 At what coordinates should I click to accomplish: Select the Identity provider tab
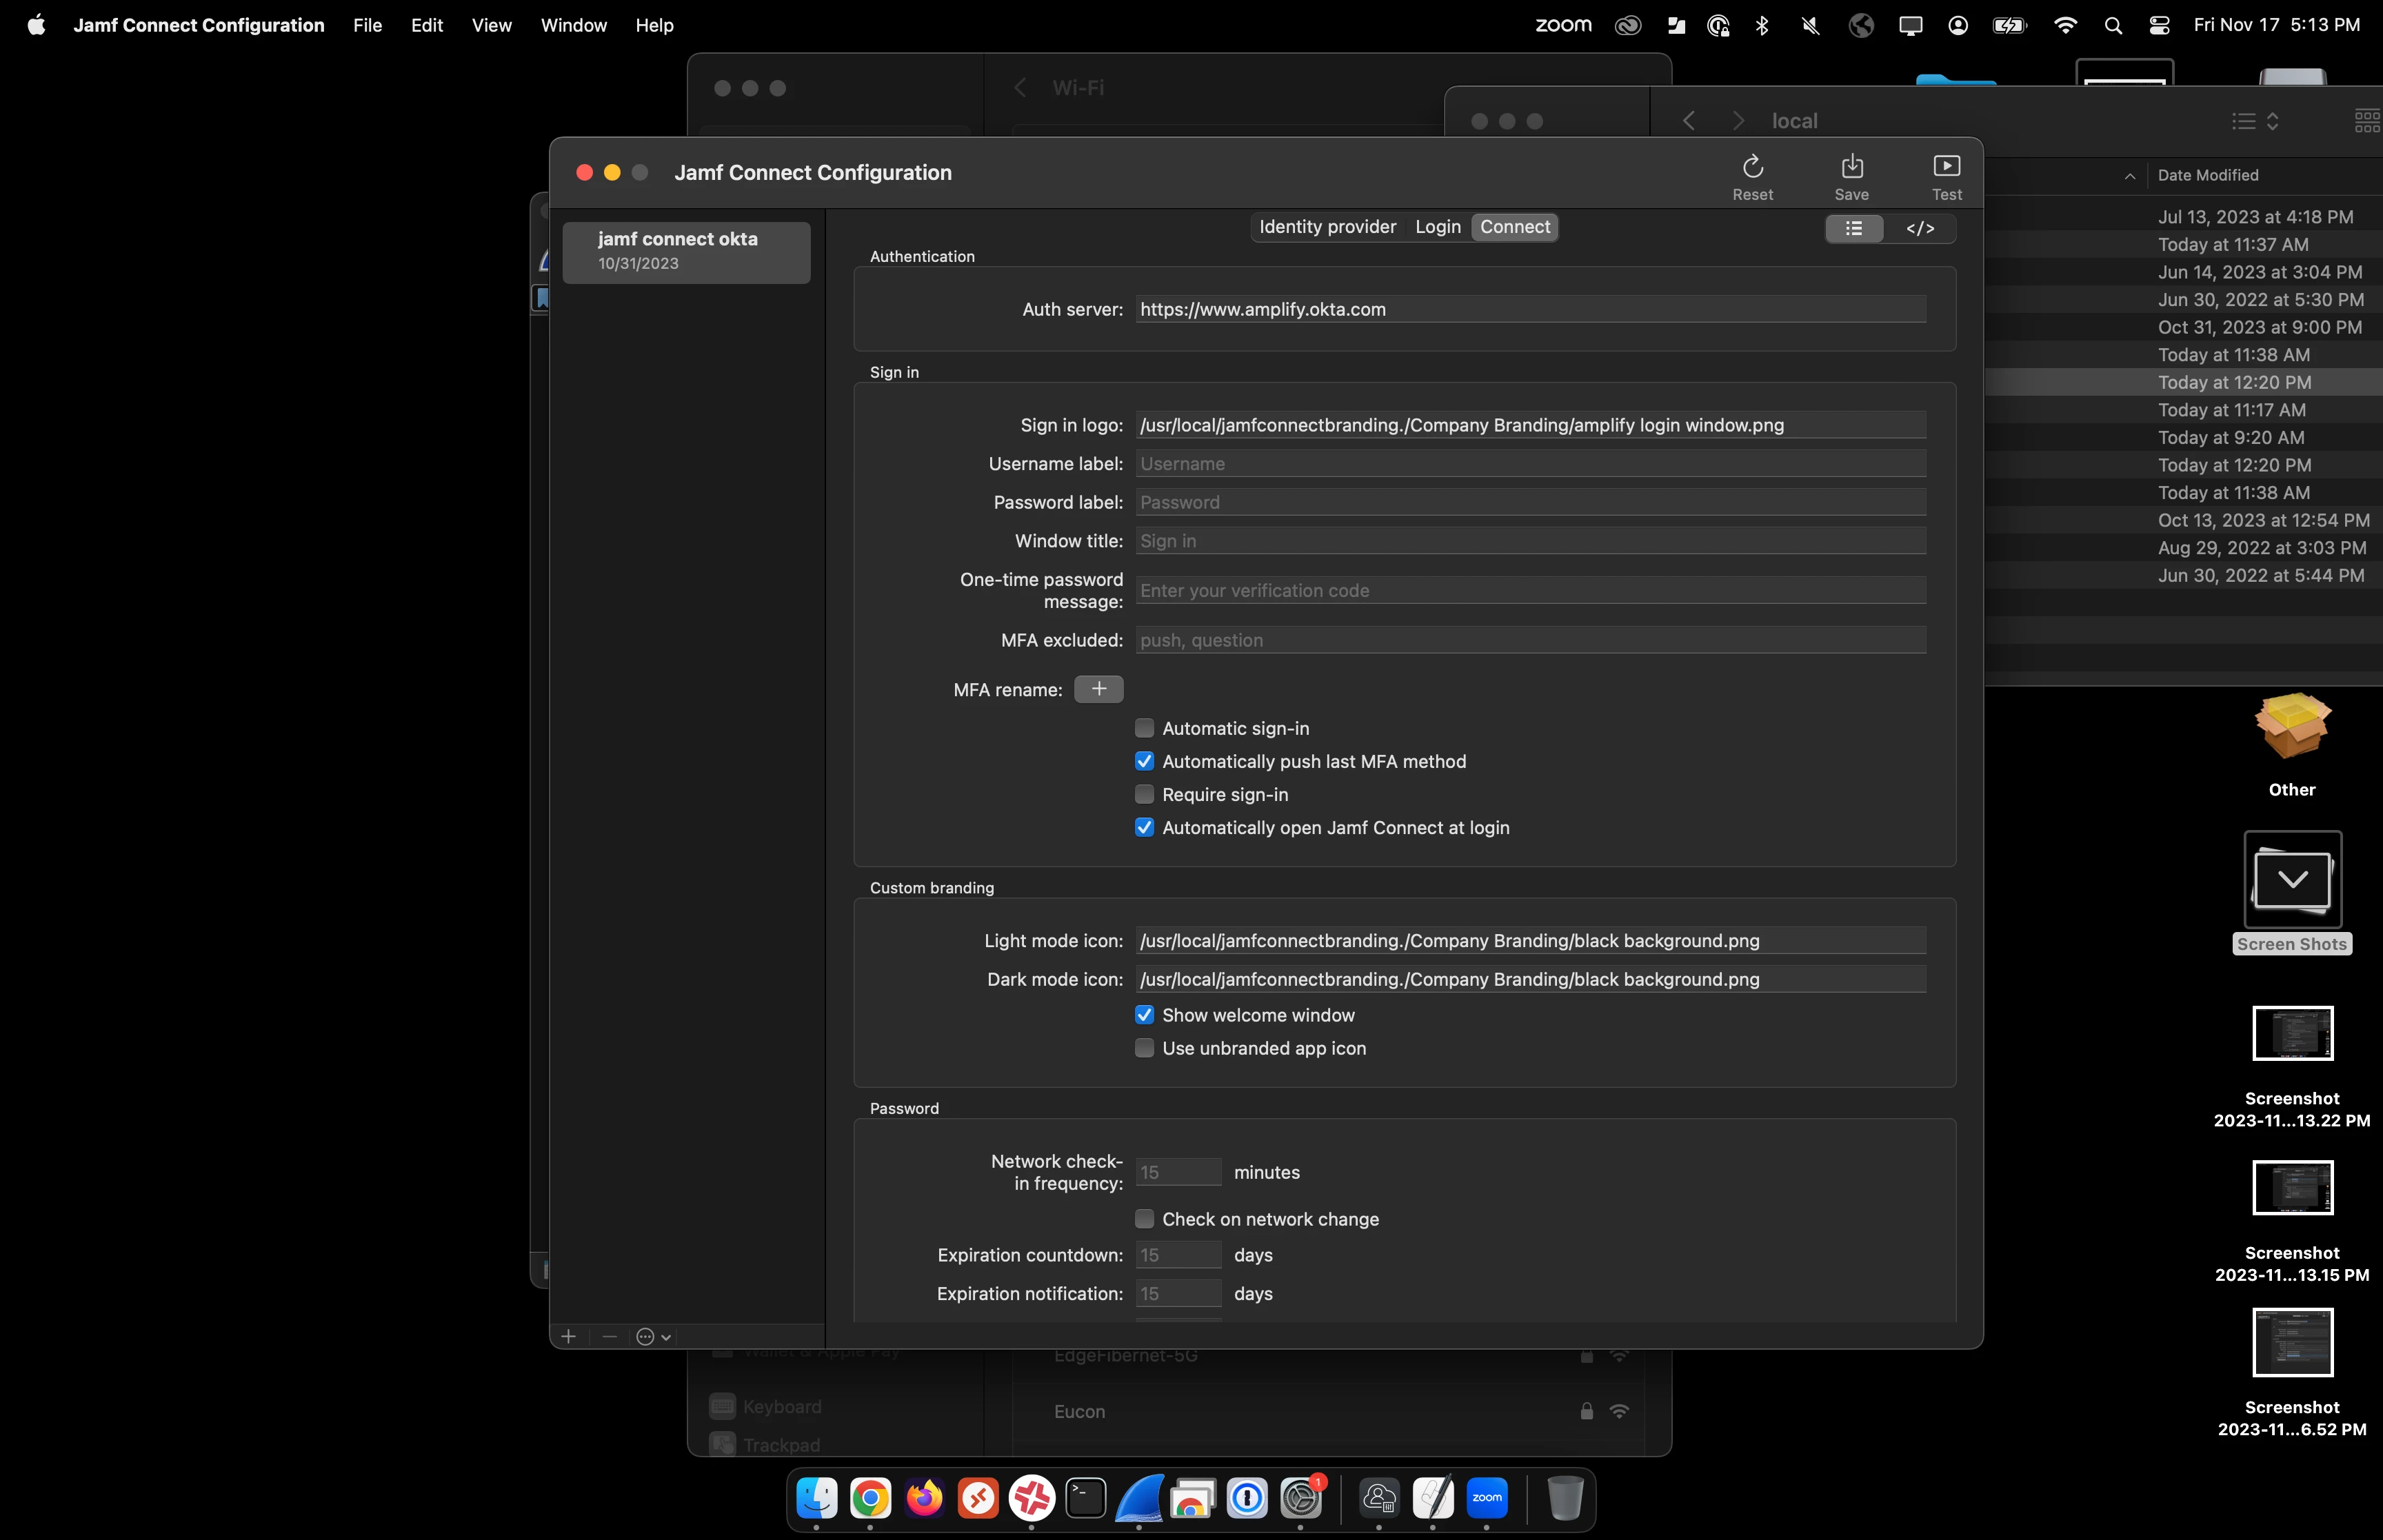(x=1327, y=227)
